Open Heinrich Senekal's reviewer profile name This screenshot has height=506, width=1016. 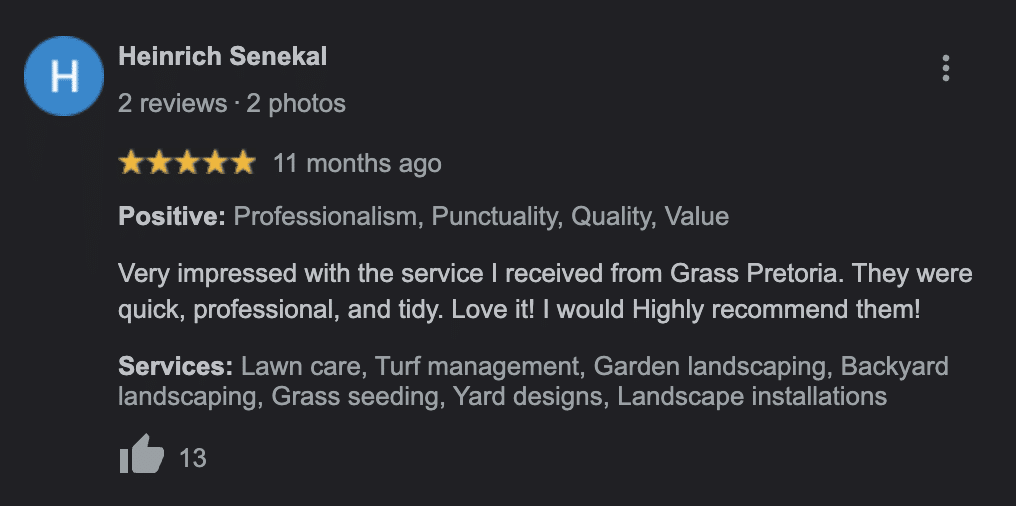click(222, 56)
